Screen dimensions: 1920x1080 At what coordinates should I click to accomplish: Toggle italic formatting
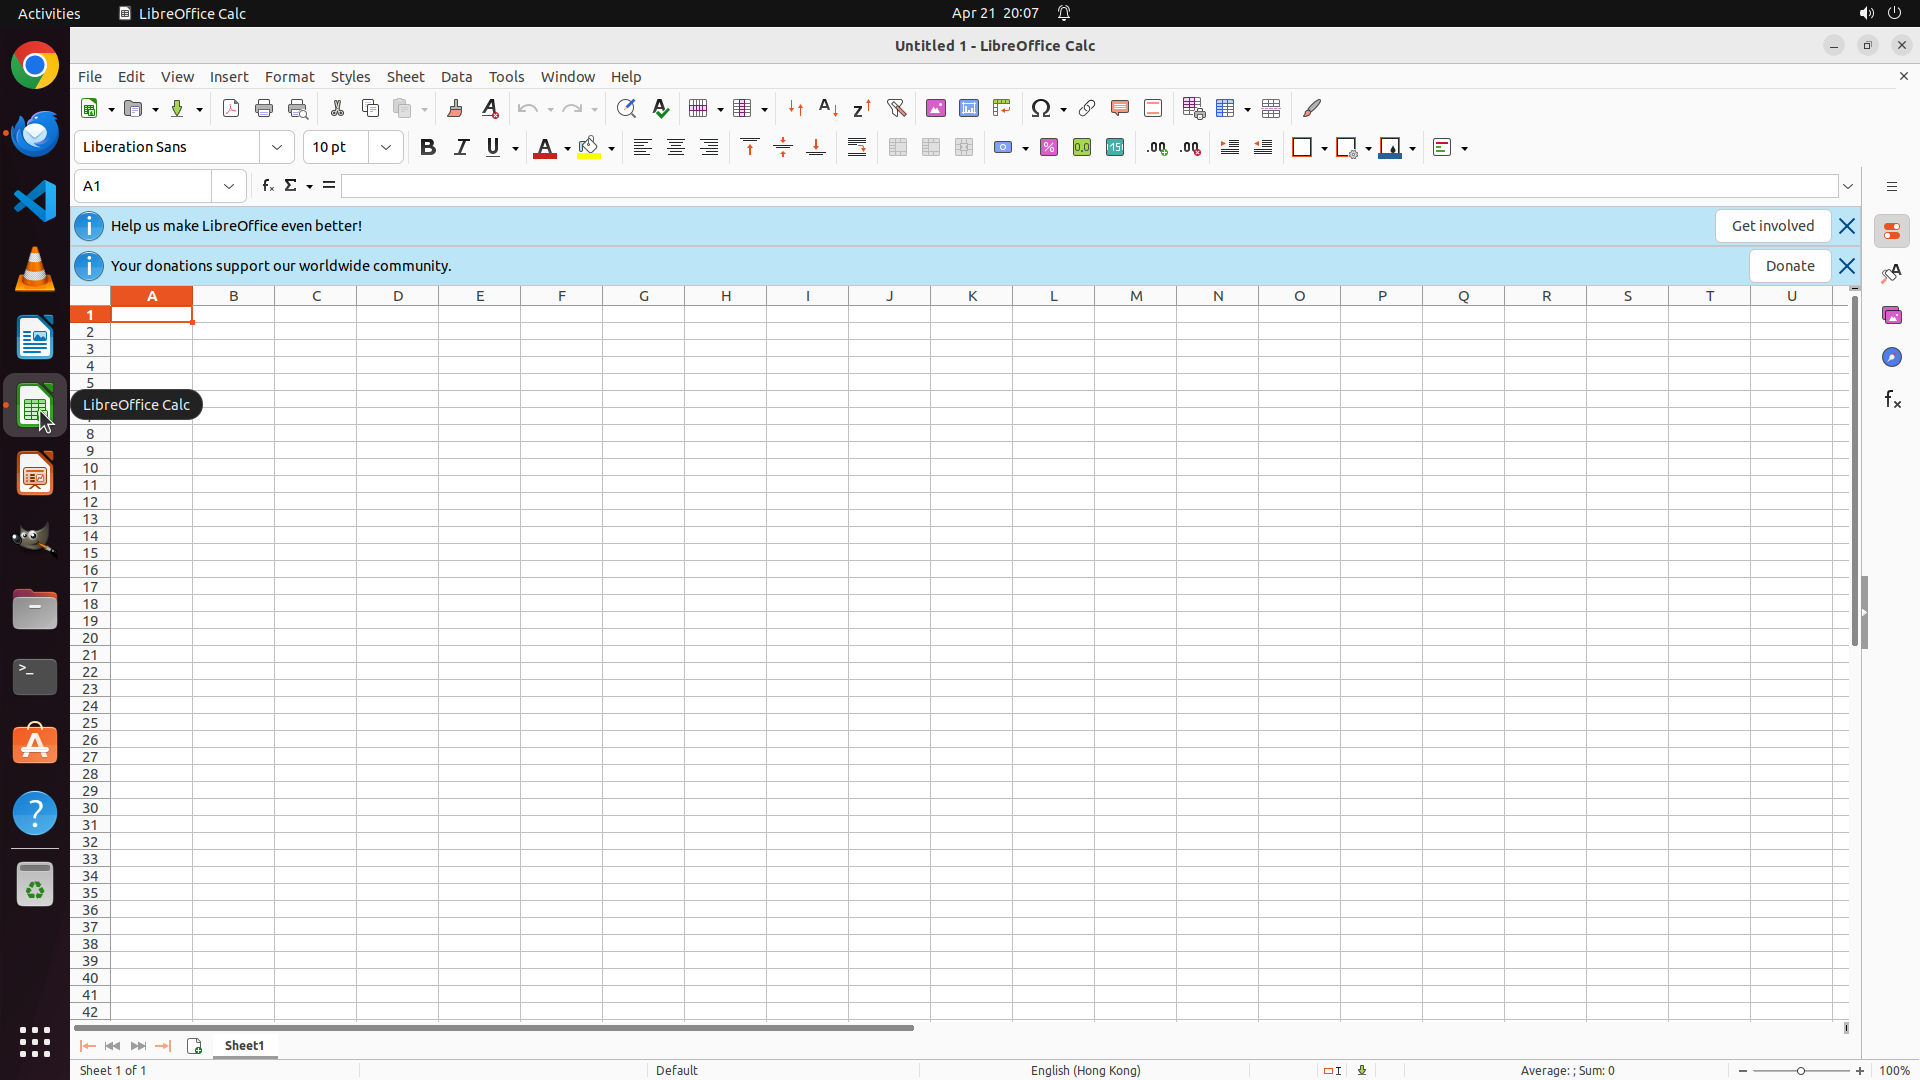[461, 147]
